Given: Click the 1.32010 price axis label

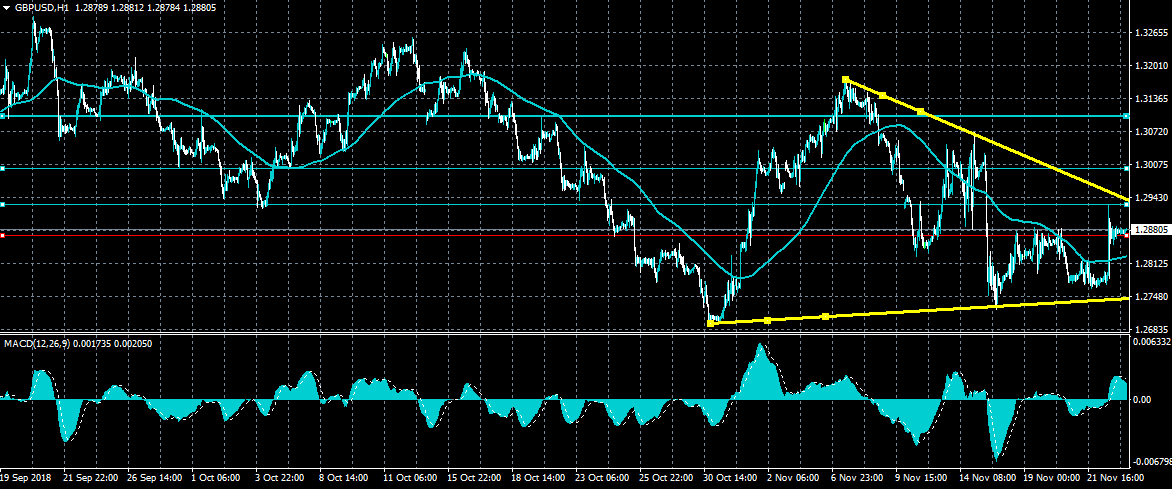Looking at the screenshot, I should coord(1151,67).
